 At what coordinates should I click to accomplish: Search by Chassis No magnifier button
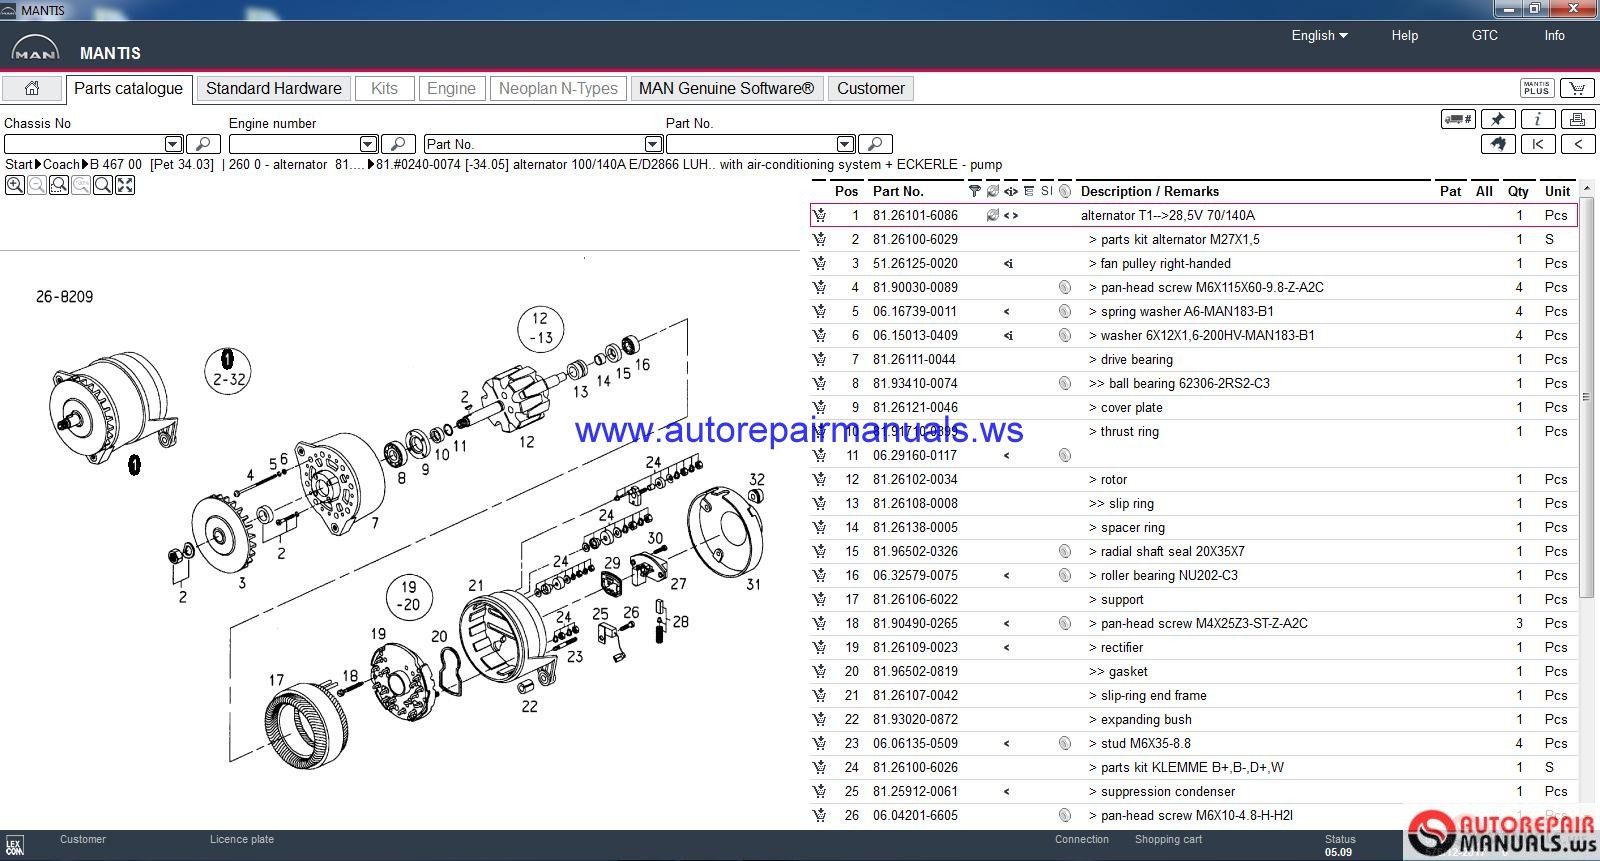pos(203,144)
